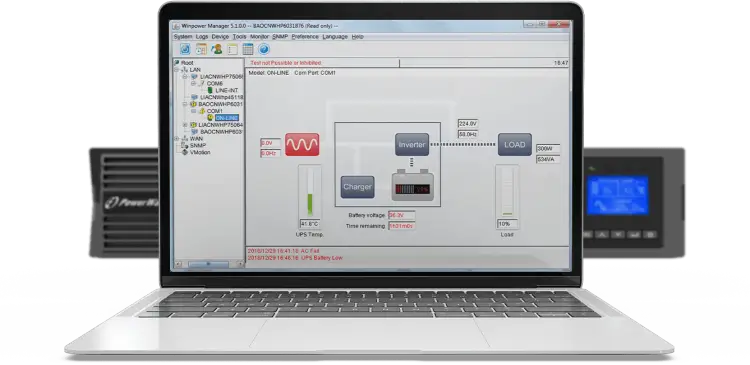Select the highlighted ON-LINE device entry
This screenshot has height=365, width=750.
tap(227, 118)
